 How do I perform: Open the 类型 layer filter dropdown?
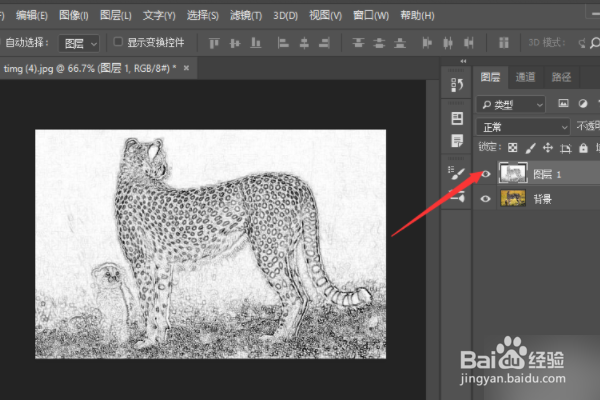[511, 104]
